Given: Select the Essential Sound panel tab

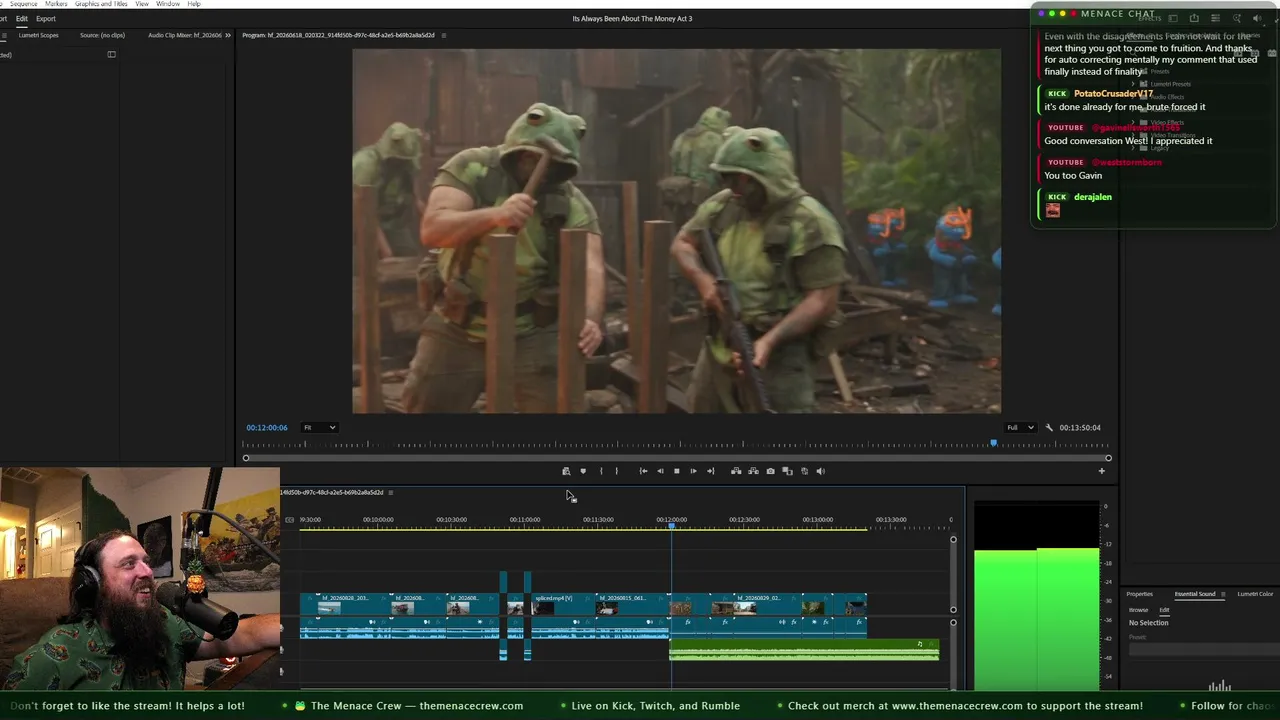Looking at the screenshot, I should point(1195,594).
